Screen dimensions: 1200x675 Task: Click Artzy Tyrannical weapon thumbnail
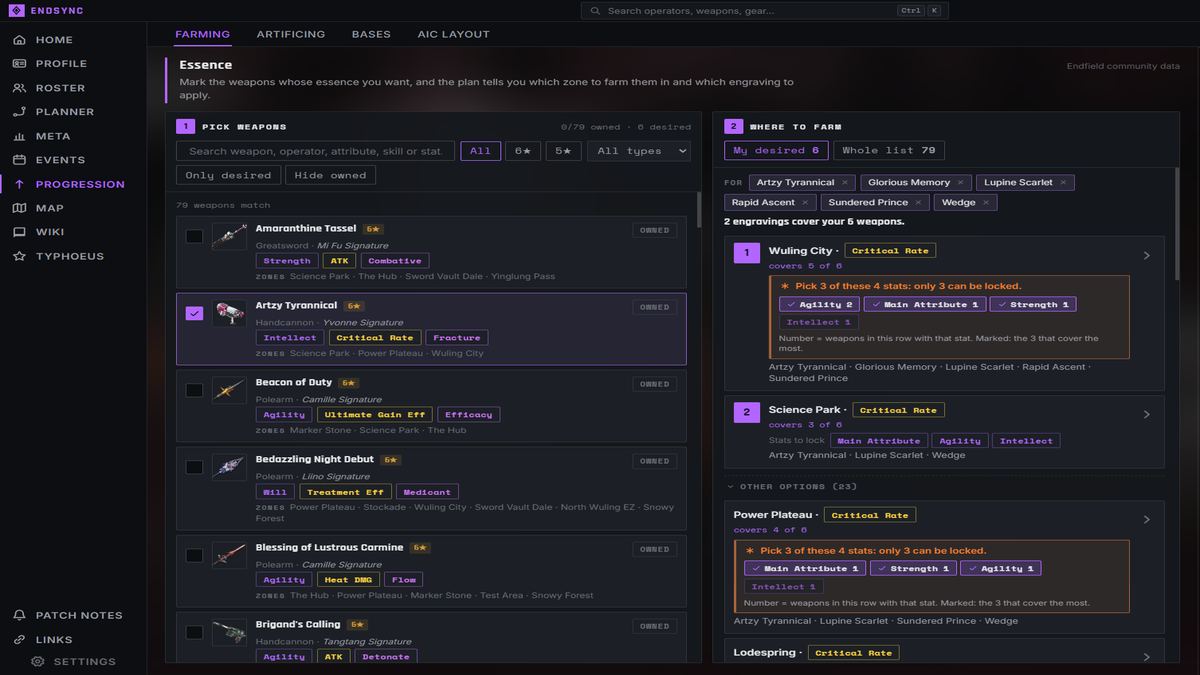[229, 314]
